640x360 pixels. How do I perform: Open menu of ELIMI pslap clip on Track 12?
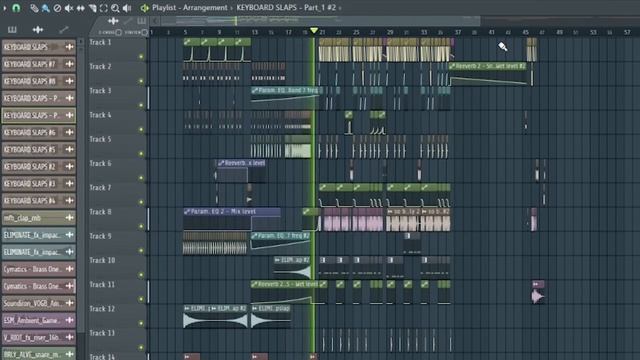[x=255, y=308]
